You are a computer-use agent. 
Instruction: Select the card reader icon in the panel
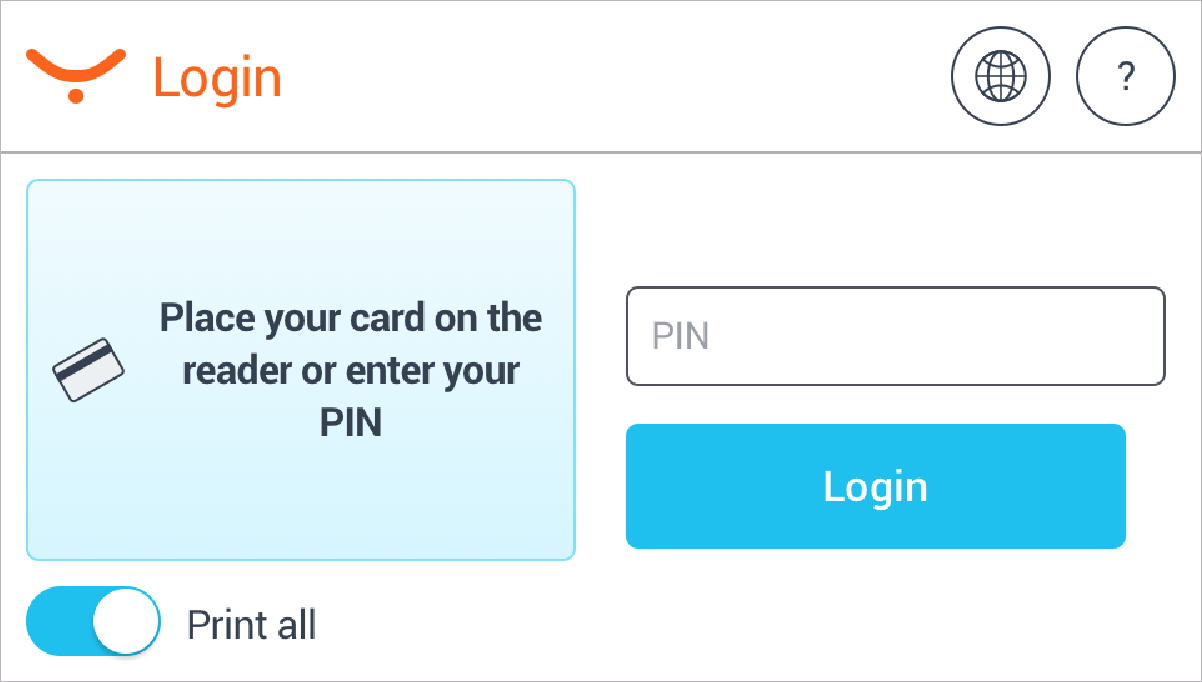click(x=88, y=370)
